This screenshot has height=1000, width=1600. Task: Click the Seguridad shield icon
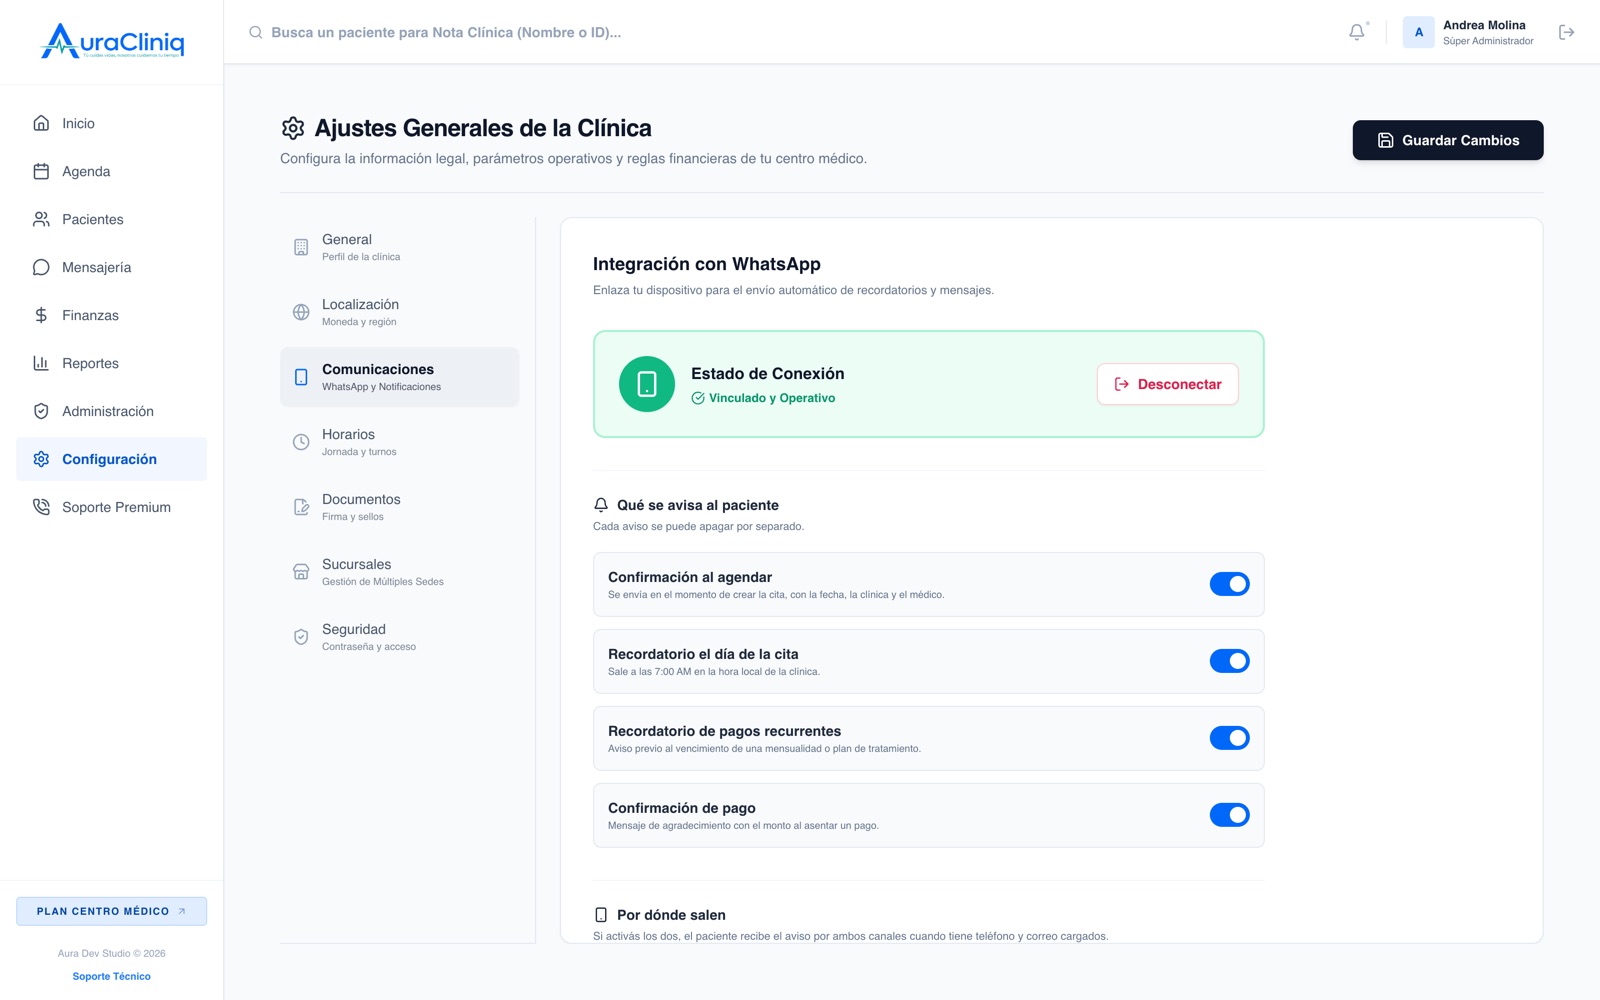click(x=301, y=637)
